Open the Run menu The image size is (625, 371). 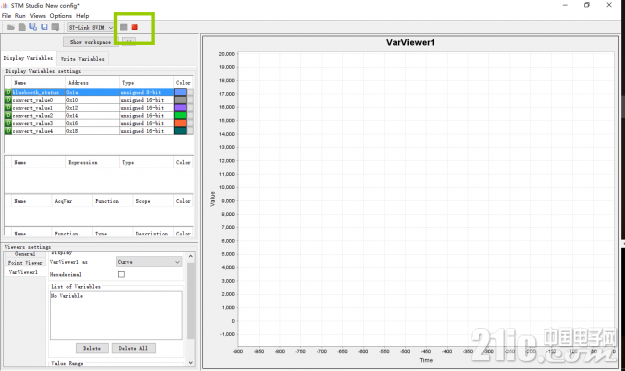pos(20,16)
